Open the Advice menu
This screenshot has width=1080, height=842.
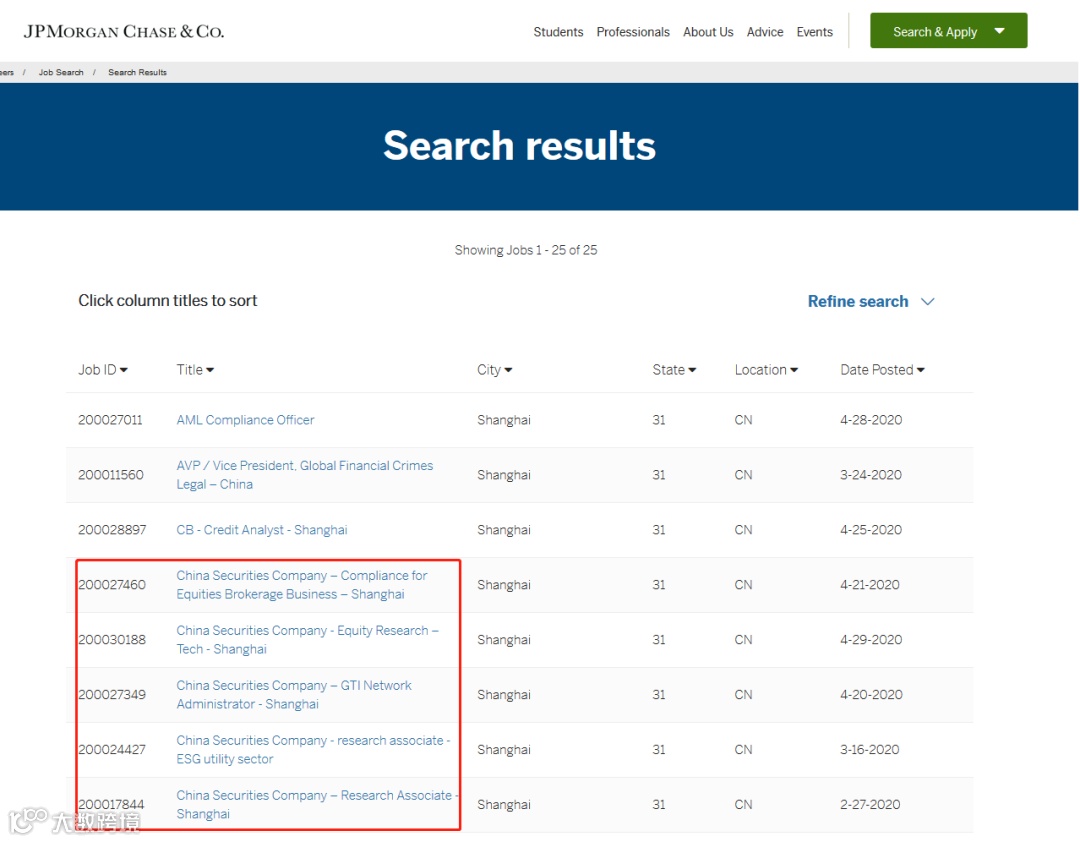point(765,32)
